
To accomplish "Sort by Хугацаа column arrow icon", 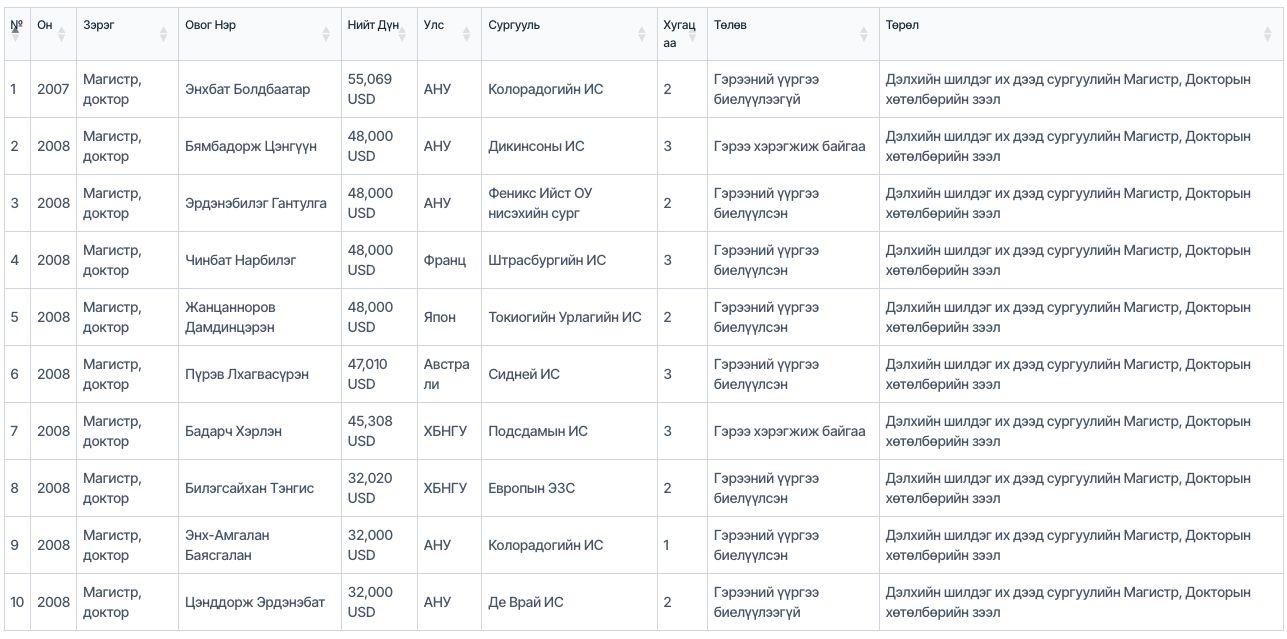I will coord(692,34).
